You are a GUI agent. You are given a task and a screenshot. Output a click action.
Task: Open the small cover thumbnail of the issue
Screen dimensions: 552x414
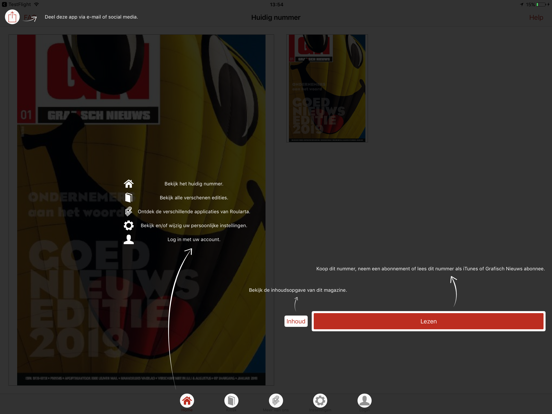tap(327, 88)
